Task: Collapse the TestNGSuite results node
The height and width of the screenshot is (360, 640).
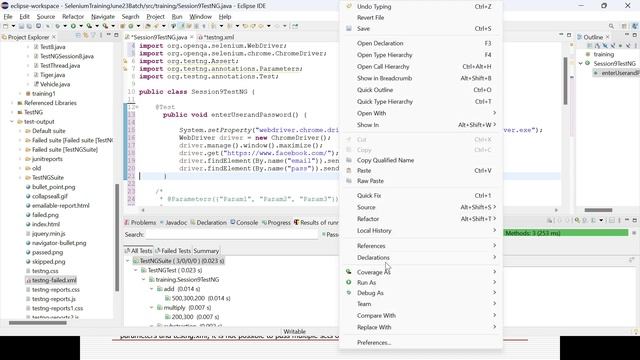Action: click(x=128, y=261)
